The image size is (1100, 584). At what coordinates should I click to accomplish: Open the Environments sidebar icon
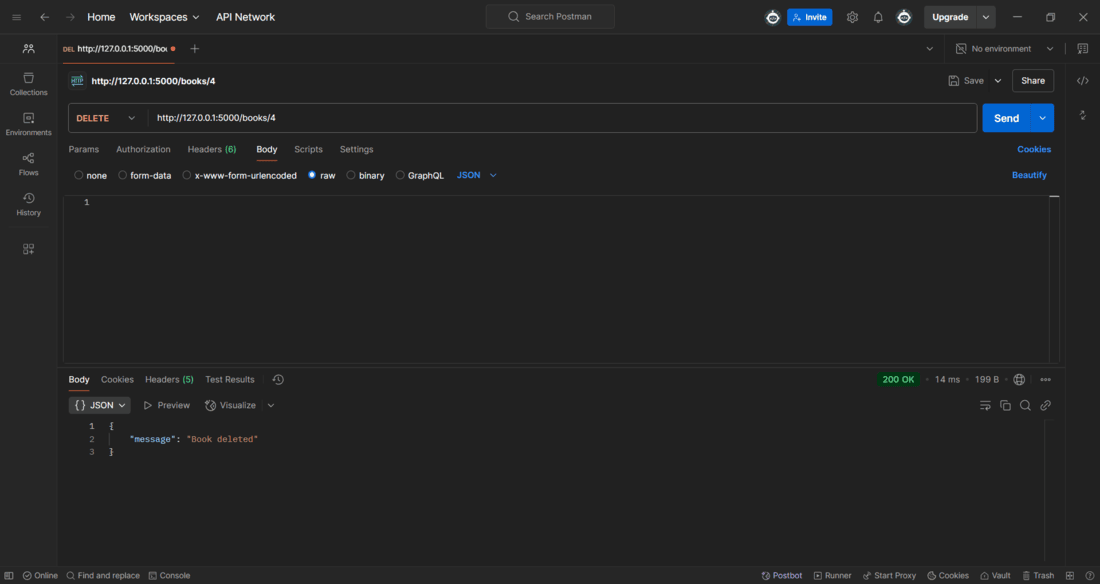coord(28,124)
